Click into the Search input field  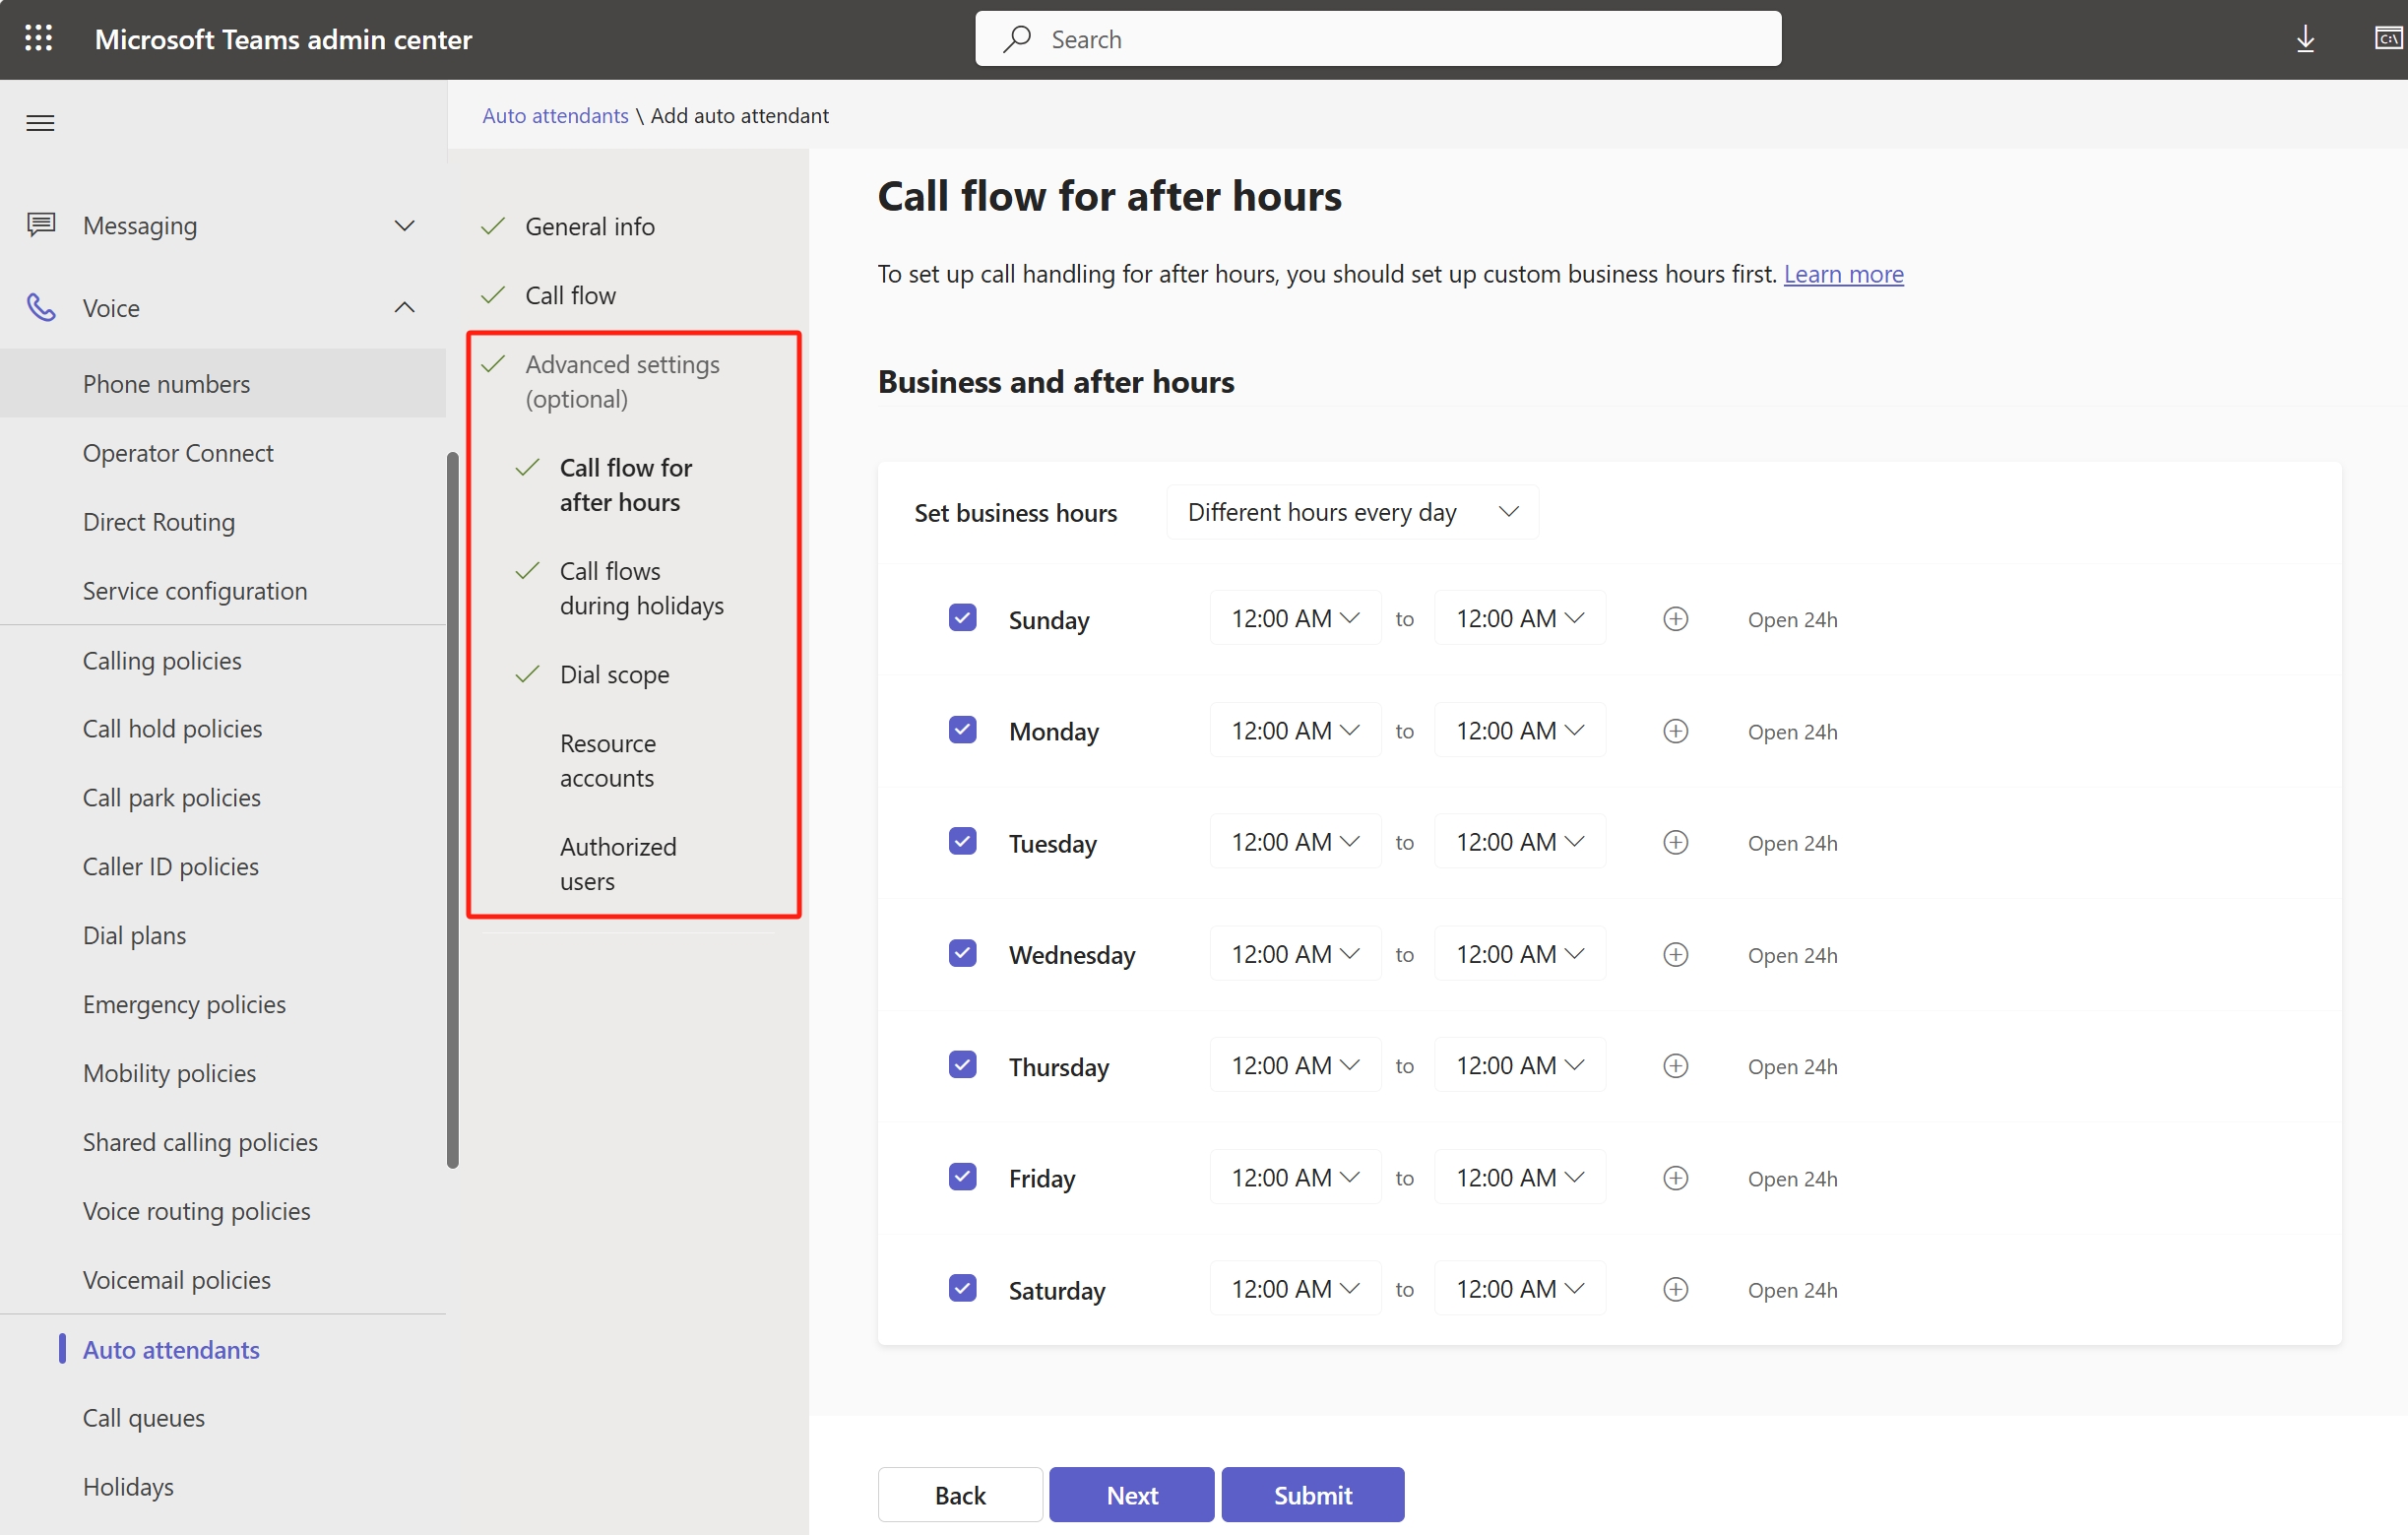(1378, 39)
